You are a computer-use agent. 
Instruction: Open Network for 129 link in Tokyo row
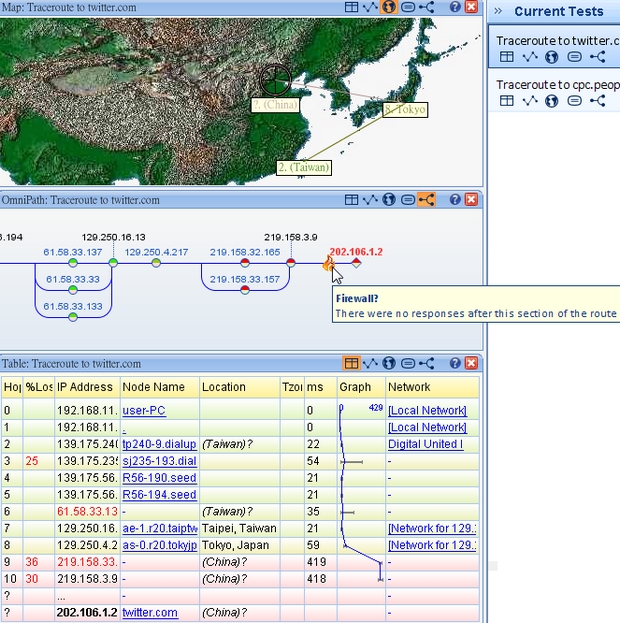432,545
